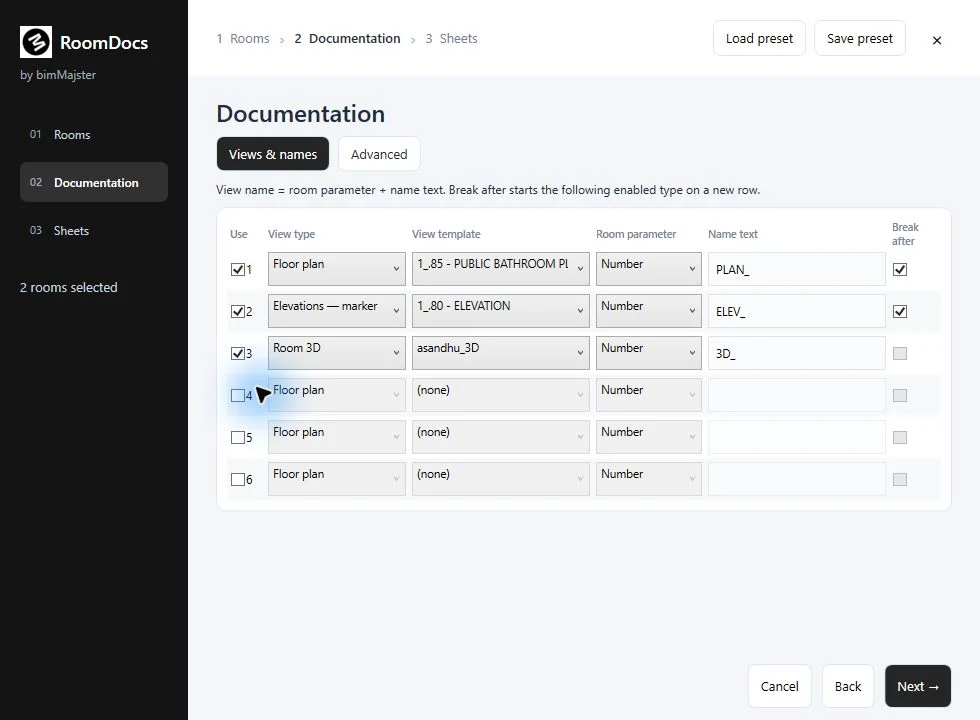980x720 pixels.
Task: Click the RoomDocs logo icon
Action: [x=36, y=42]
